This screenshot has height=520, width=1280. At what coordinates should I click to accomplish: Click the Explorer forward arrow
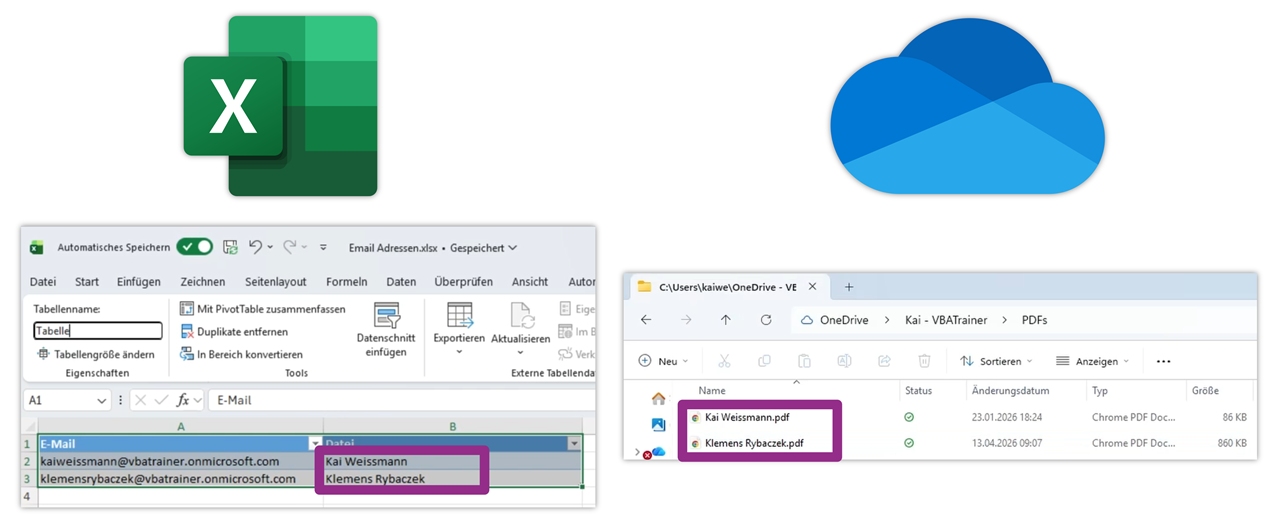[686, 320]
